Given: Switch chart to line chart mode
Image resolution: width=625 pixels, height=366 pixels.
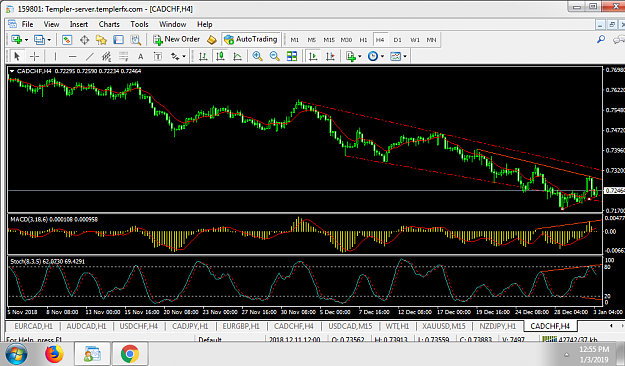Looking at the screenshot, I should 237,56.
